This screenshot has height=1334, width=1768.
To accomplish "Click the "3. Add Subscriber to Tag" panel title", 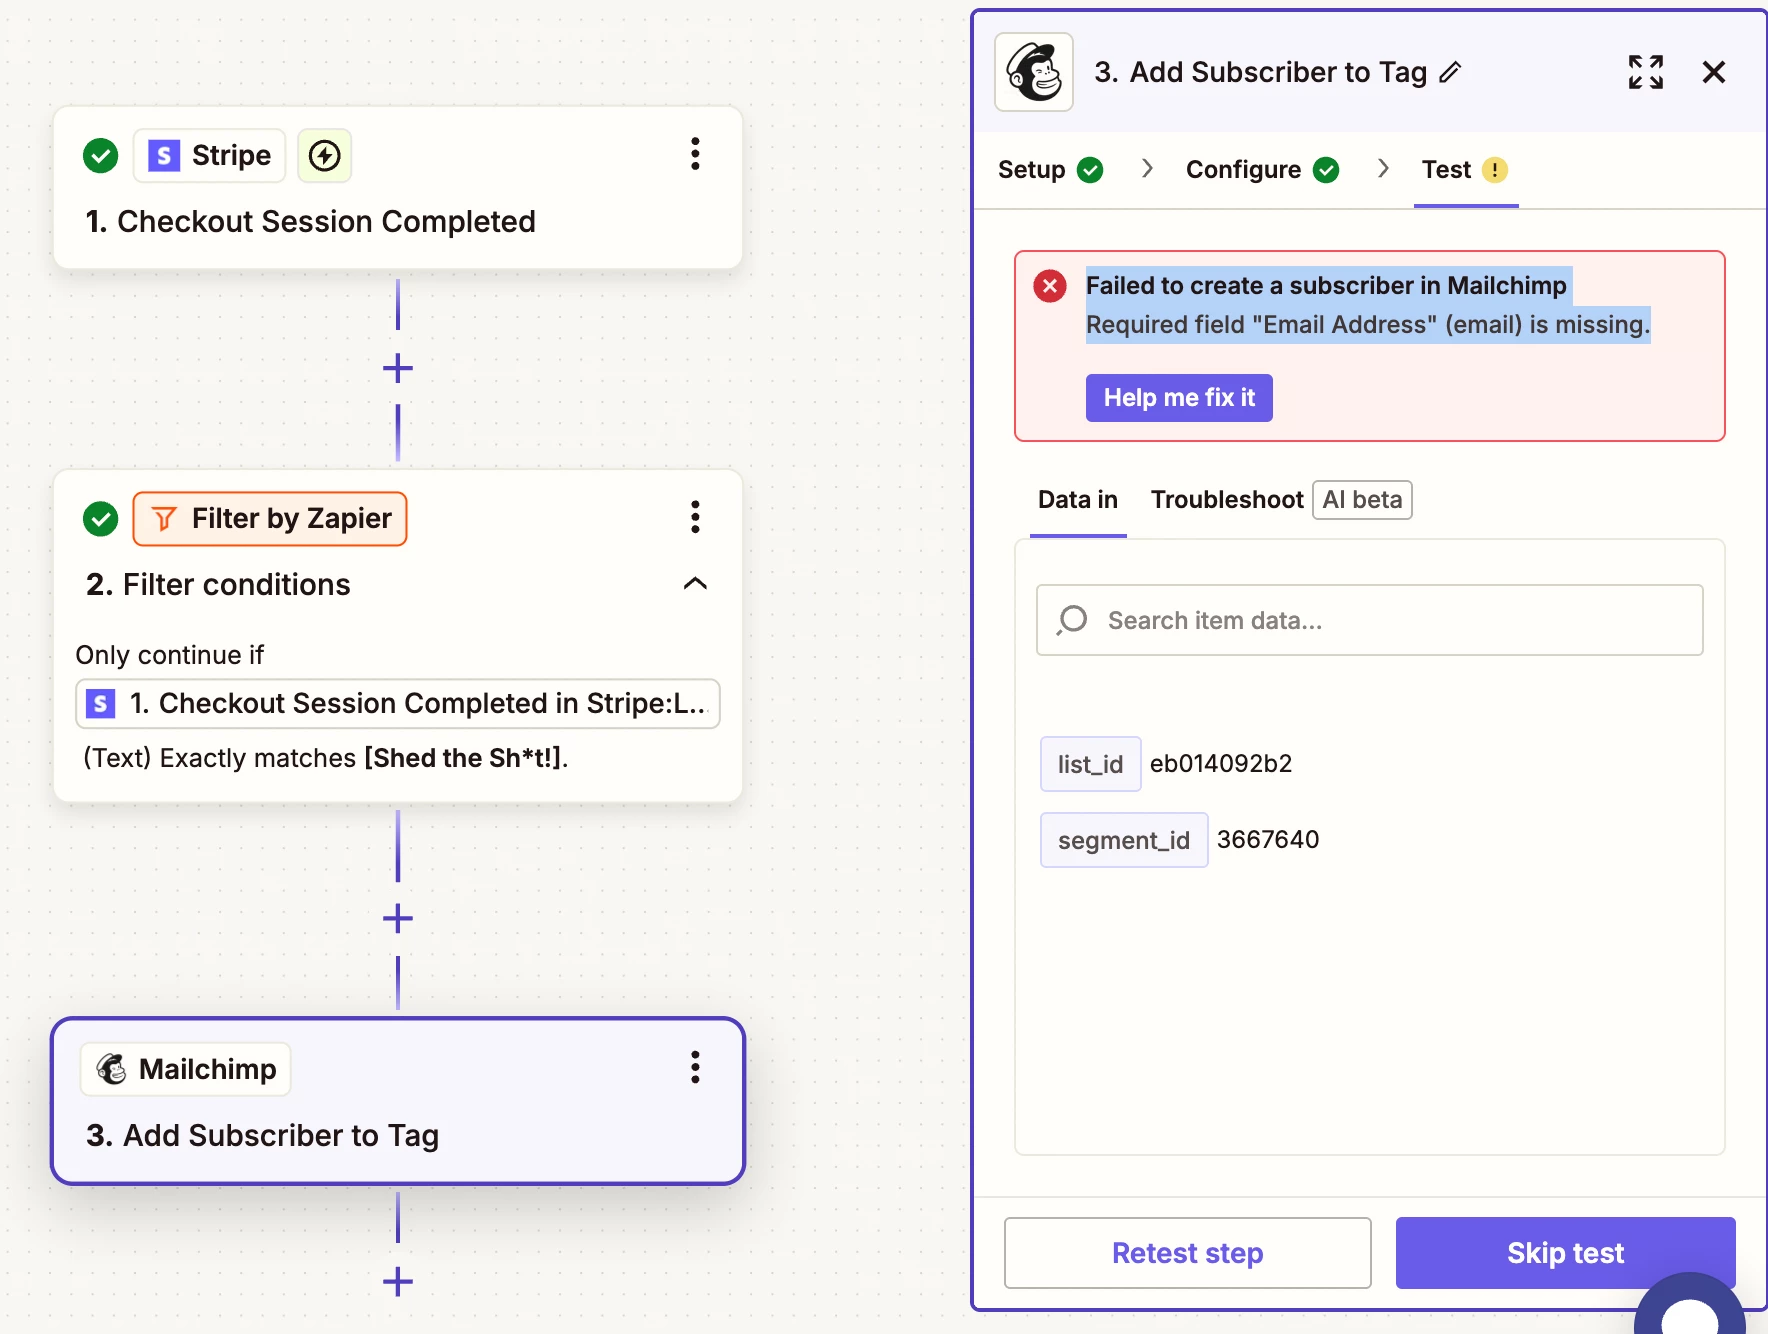I will tap(1260, 72).
